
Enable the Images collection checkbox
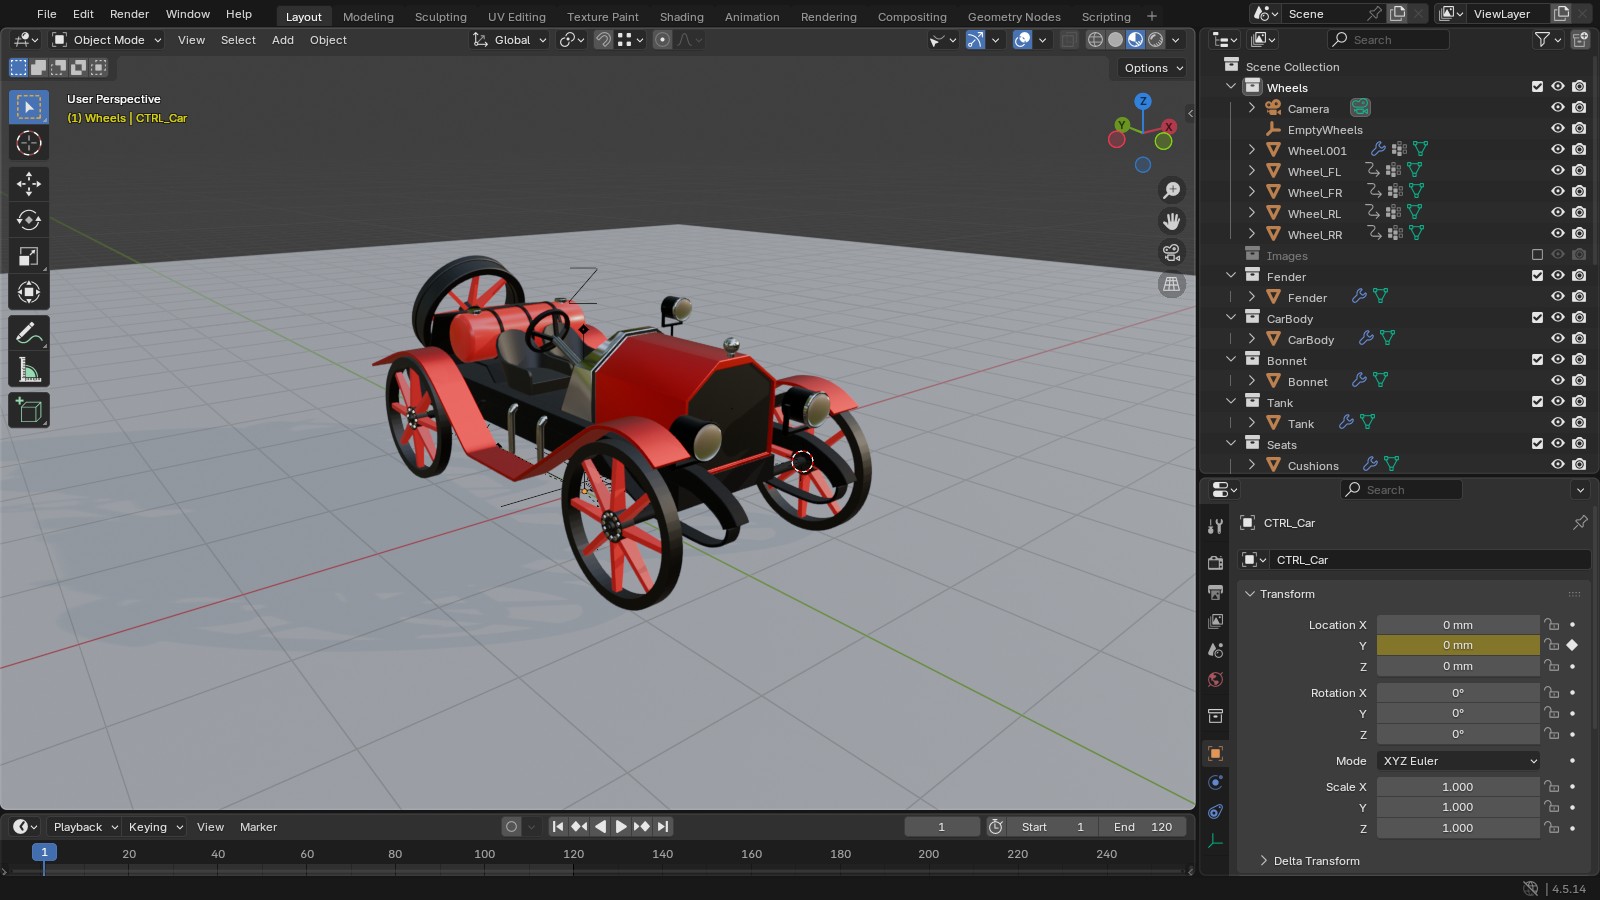[1537, 255]
